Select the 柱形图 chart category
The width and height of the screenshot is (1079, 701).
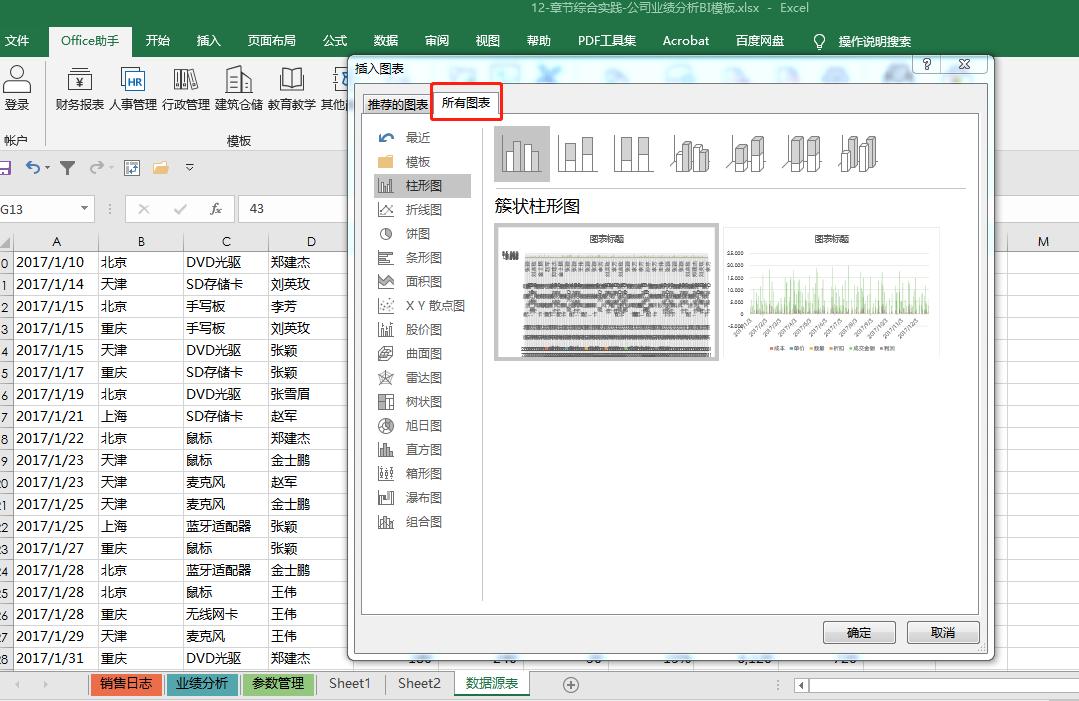pos(428,185)
